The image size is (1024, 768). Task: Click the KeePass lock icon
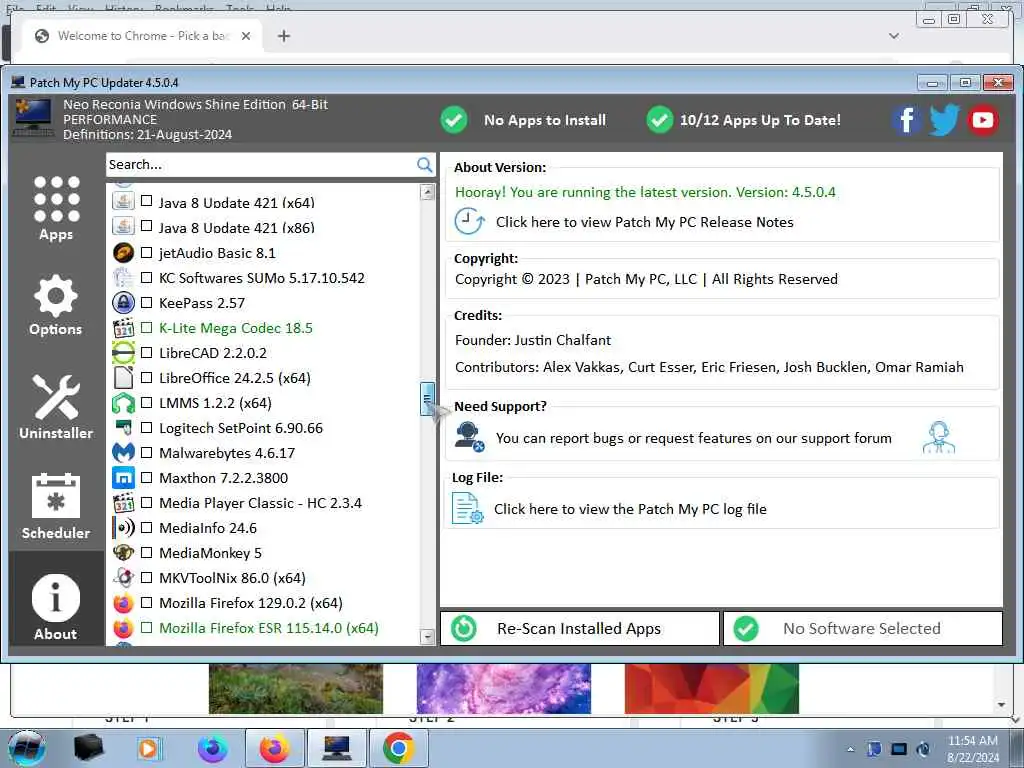click(x=123, y=302)
